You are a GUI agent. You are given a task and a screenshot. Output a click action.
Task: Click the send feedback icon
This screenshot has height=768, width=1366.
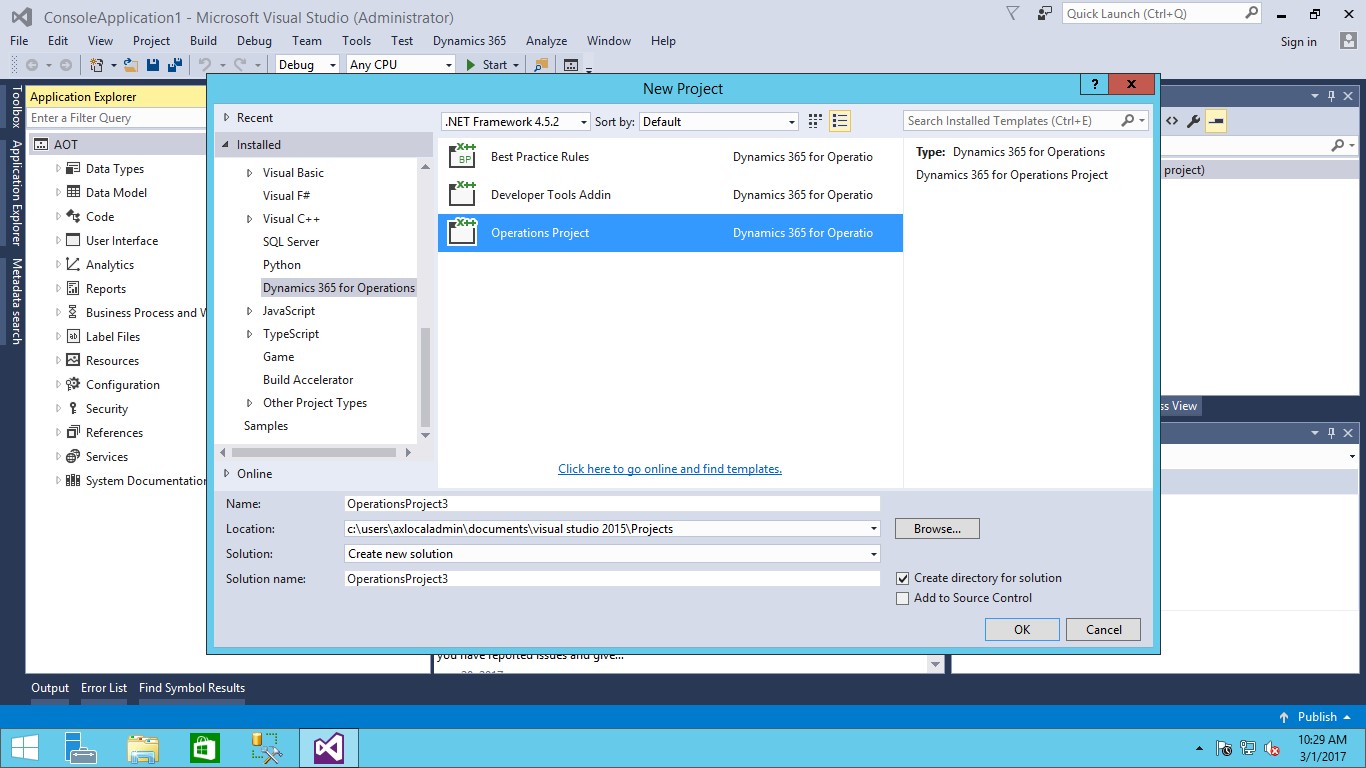[x=1044, y=13]
